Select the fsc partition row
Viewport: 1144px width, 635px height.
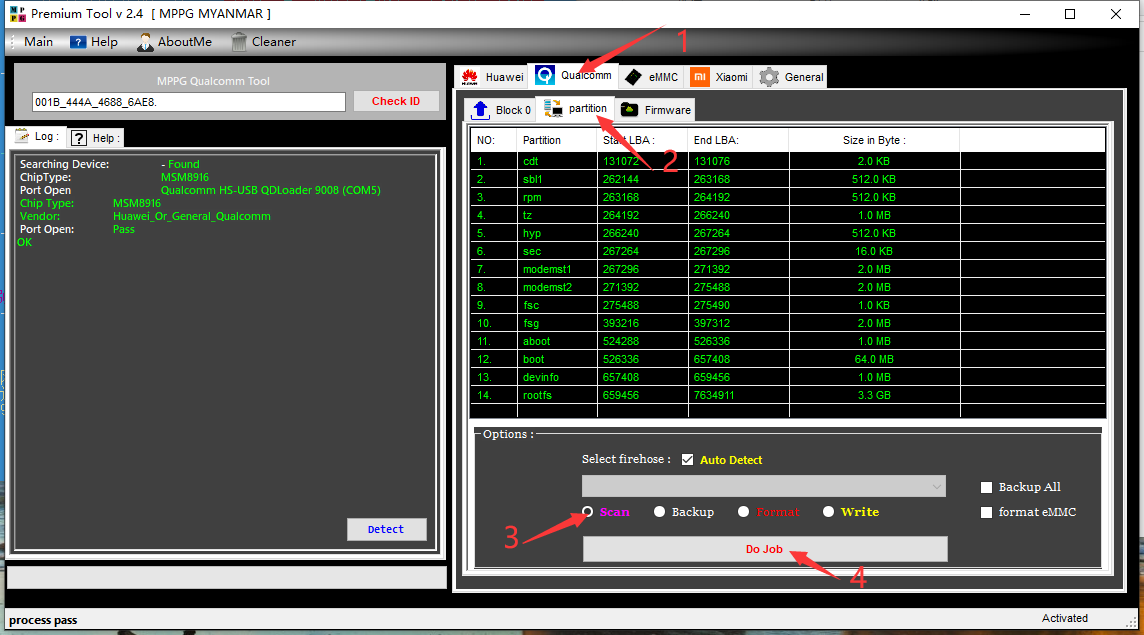point(788,305)
